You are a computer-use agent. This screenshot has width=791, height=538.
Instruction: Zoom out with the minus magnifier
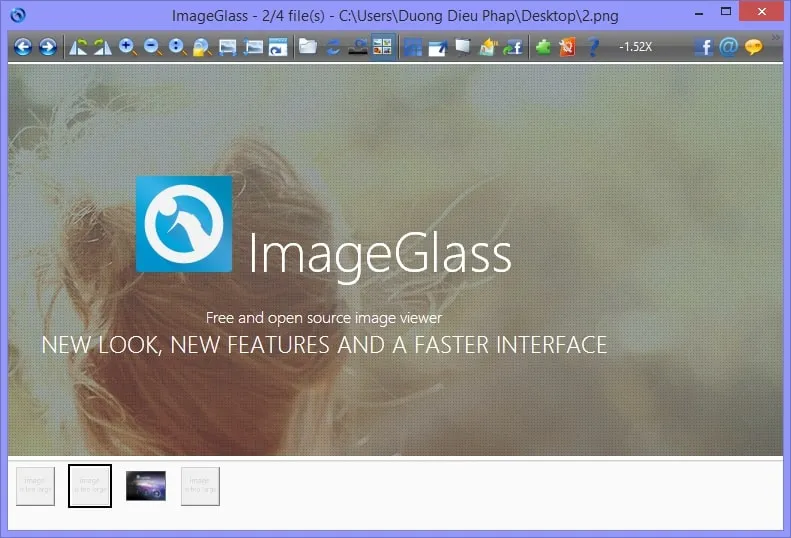152,47
